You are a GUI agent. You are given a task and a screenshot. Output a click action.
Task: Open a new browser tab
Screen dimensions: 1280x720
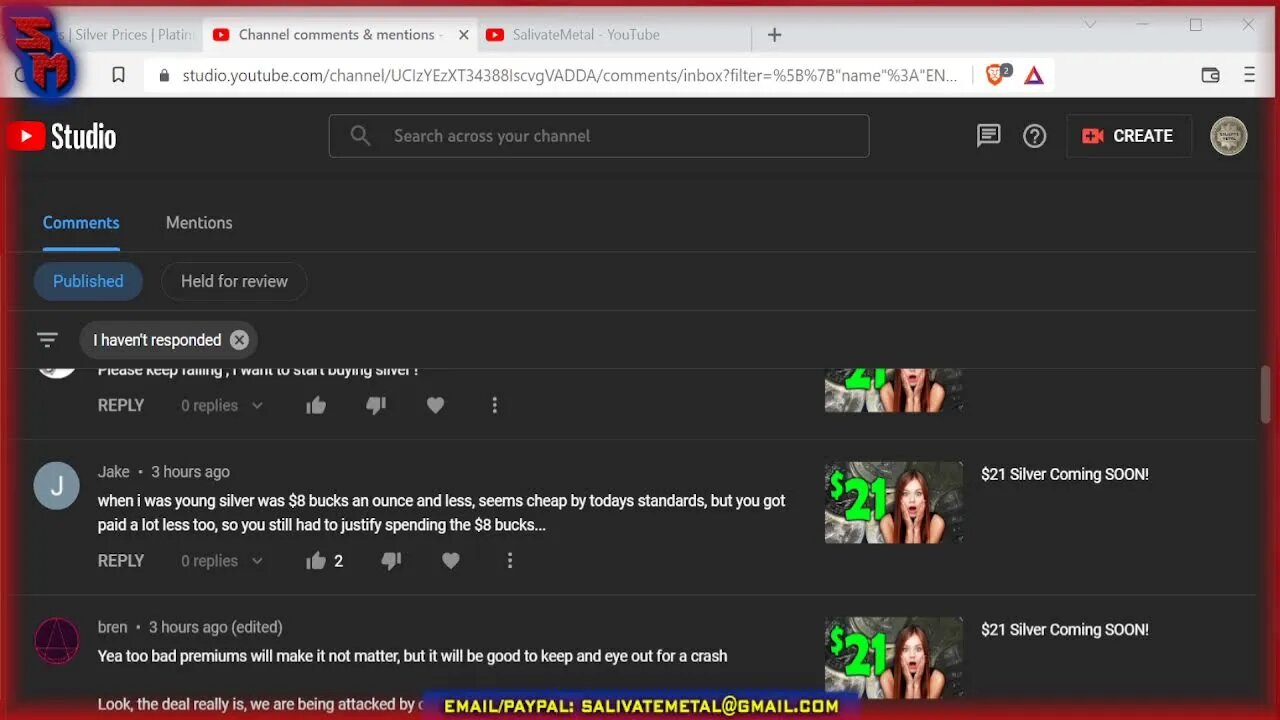pyautogui.click(x=774, y=35)
